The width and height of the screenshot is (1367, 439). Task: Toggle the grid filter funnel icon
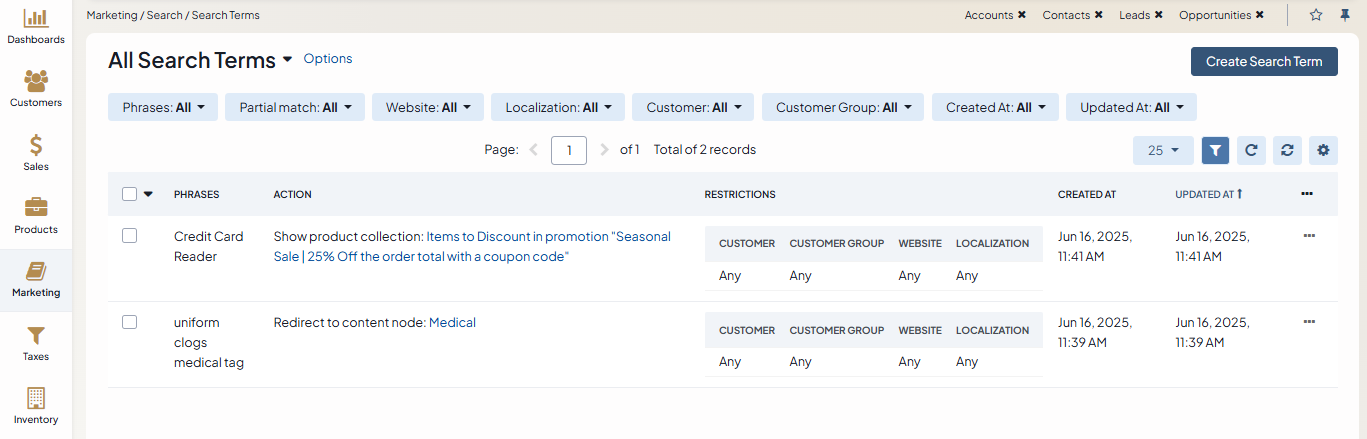[x=1215, y=150]
